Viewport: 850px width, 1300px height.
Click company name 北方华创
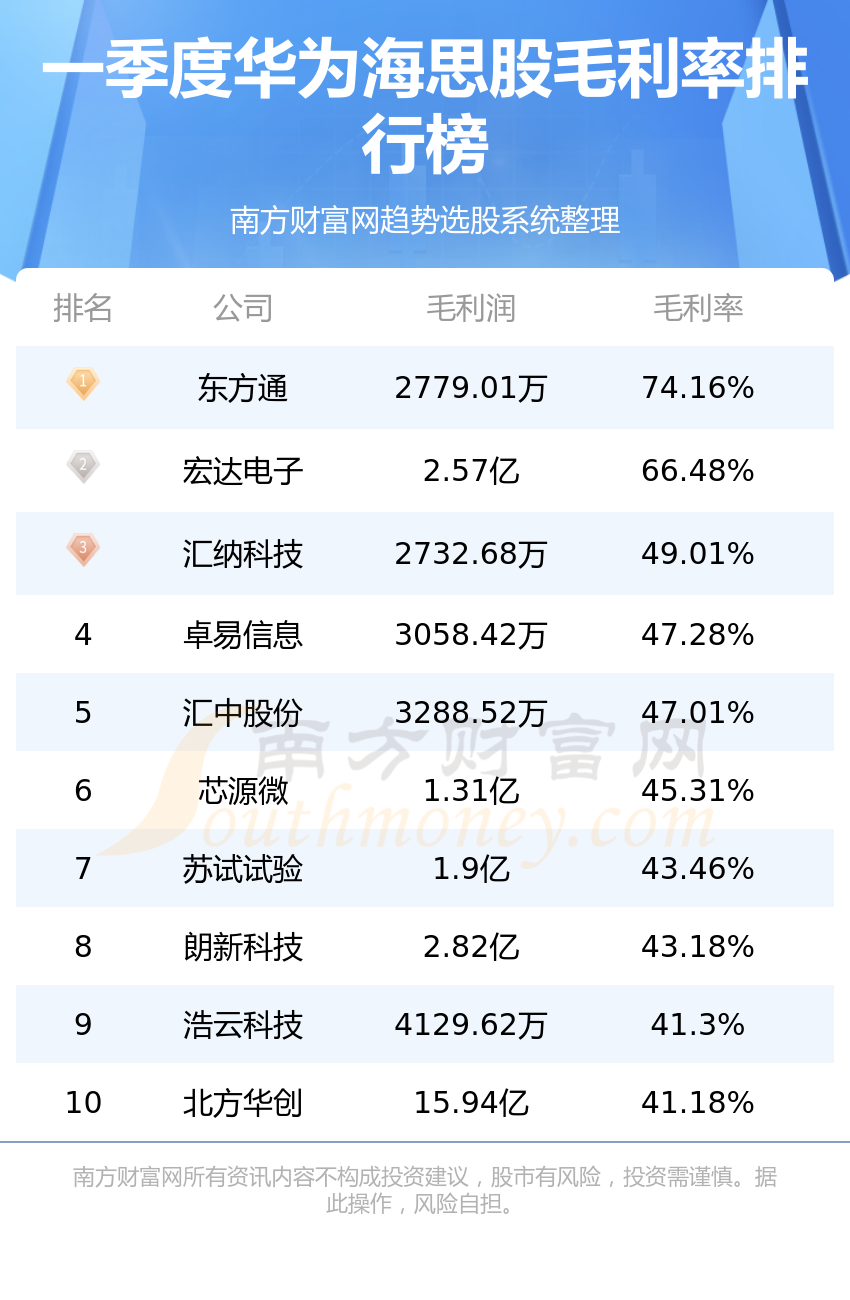[x=243, y=1103]
